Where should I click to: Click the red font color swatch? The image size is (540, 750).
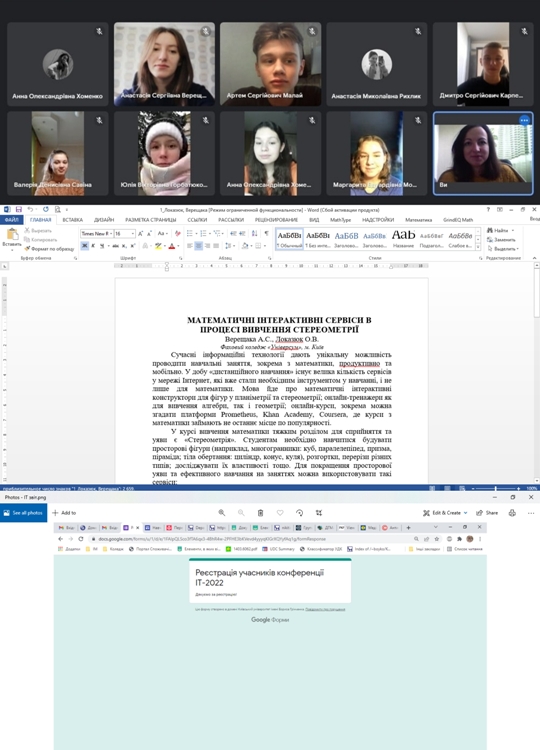tap(172, 246)
